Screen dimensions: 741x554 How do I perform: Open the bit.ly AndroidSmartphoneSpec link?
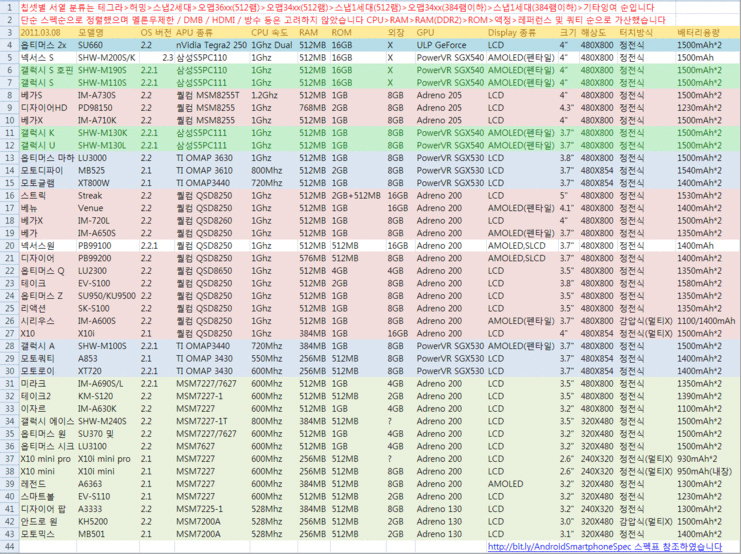click(604, 547)
